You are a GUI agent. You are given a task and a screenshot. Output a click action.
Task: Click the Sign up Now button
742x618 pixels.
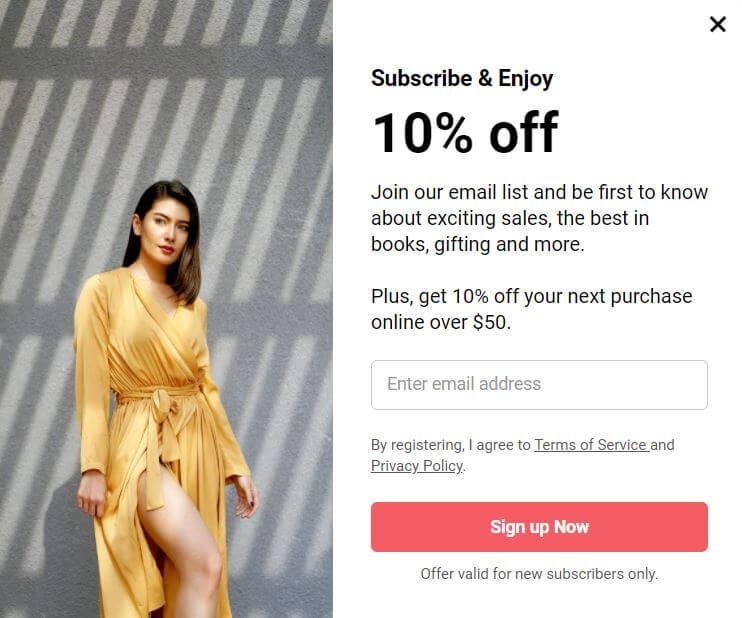[539, 527]
